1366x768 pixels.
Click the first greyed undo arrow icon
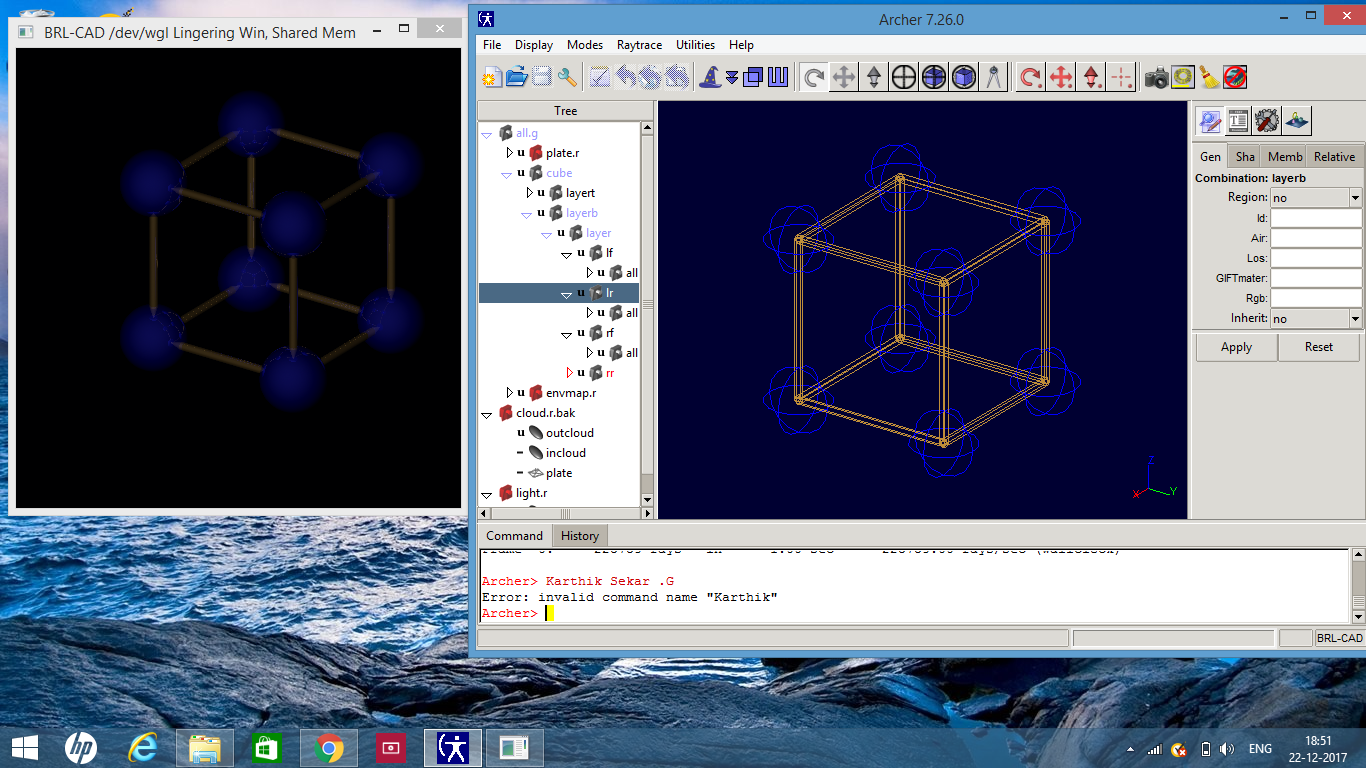[x=626, y=77]
